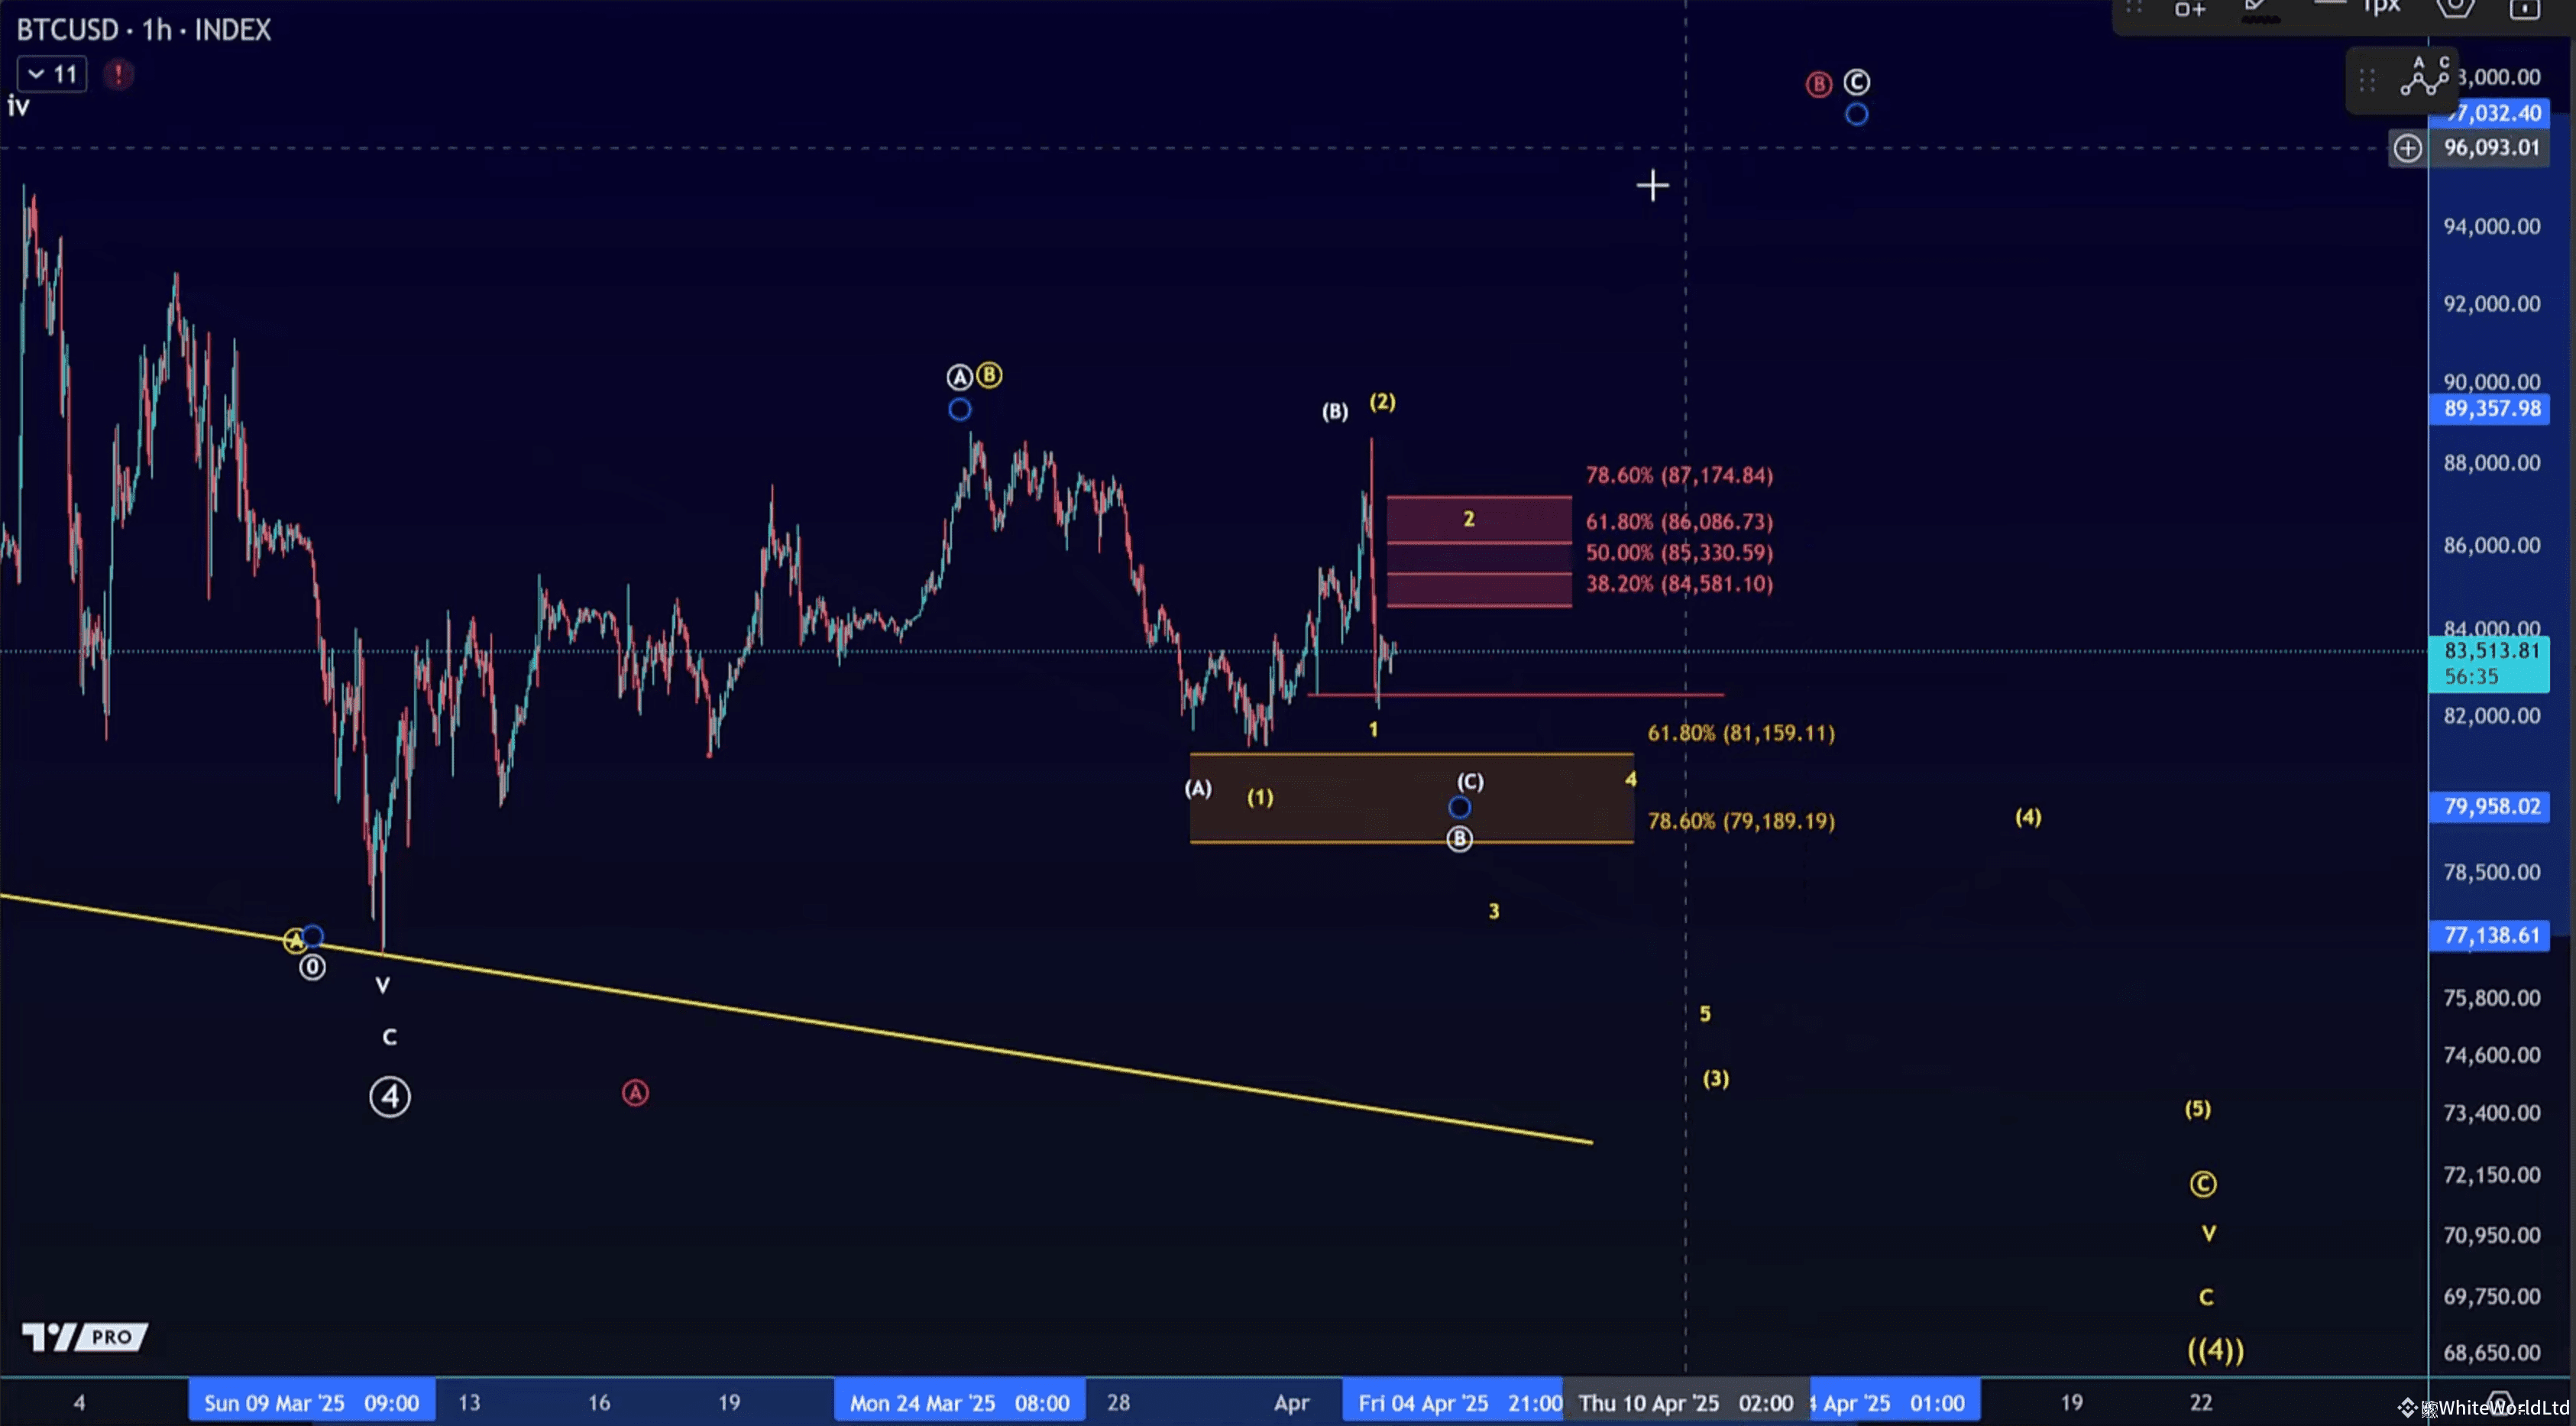The image size is (2576, 1426).
Task: Click the blue 89,357.98 price axis tag
Action: click(x=2489, y=409)
